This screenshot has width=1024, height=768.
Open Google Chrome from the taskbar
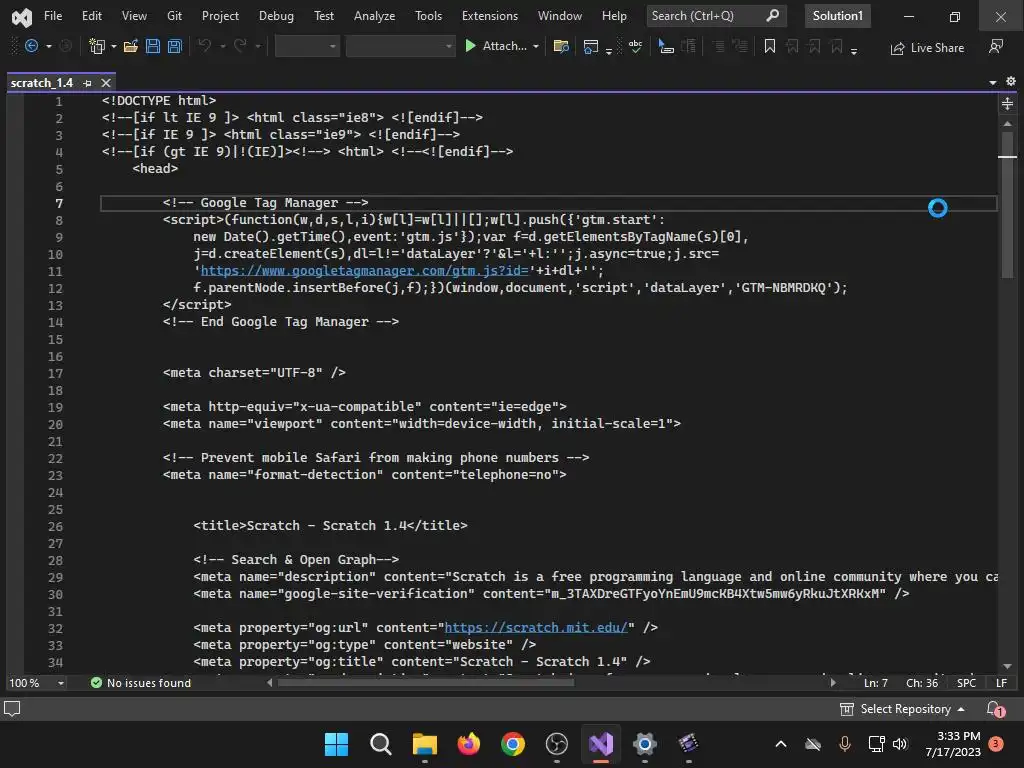click(513, 744)
